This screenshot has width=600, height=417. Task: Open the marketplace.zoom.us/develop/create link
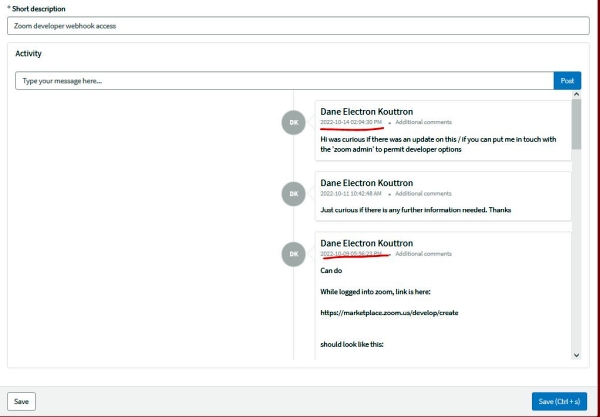[389, 313]
